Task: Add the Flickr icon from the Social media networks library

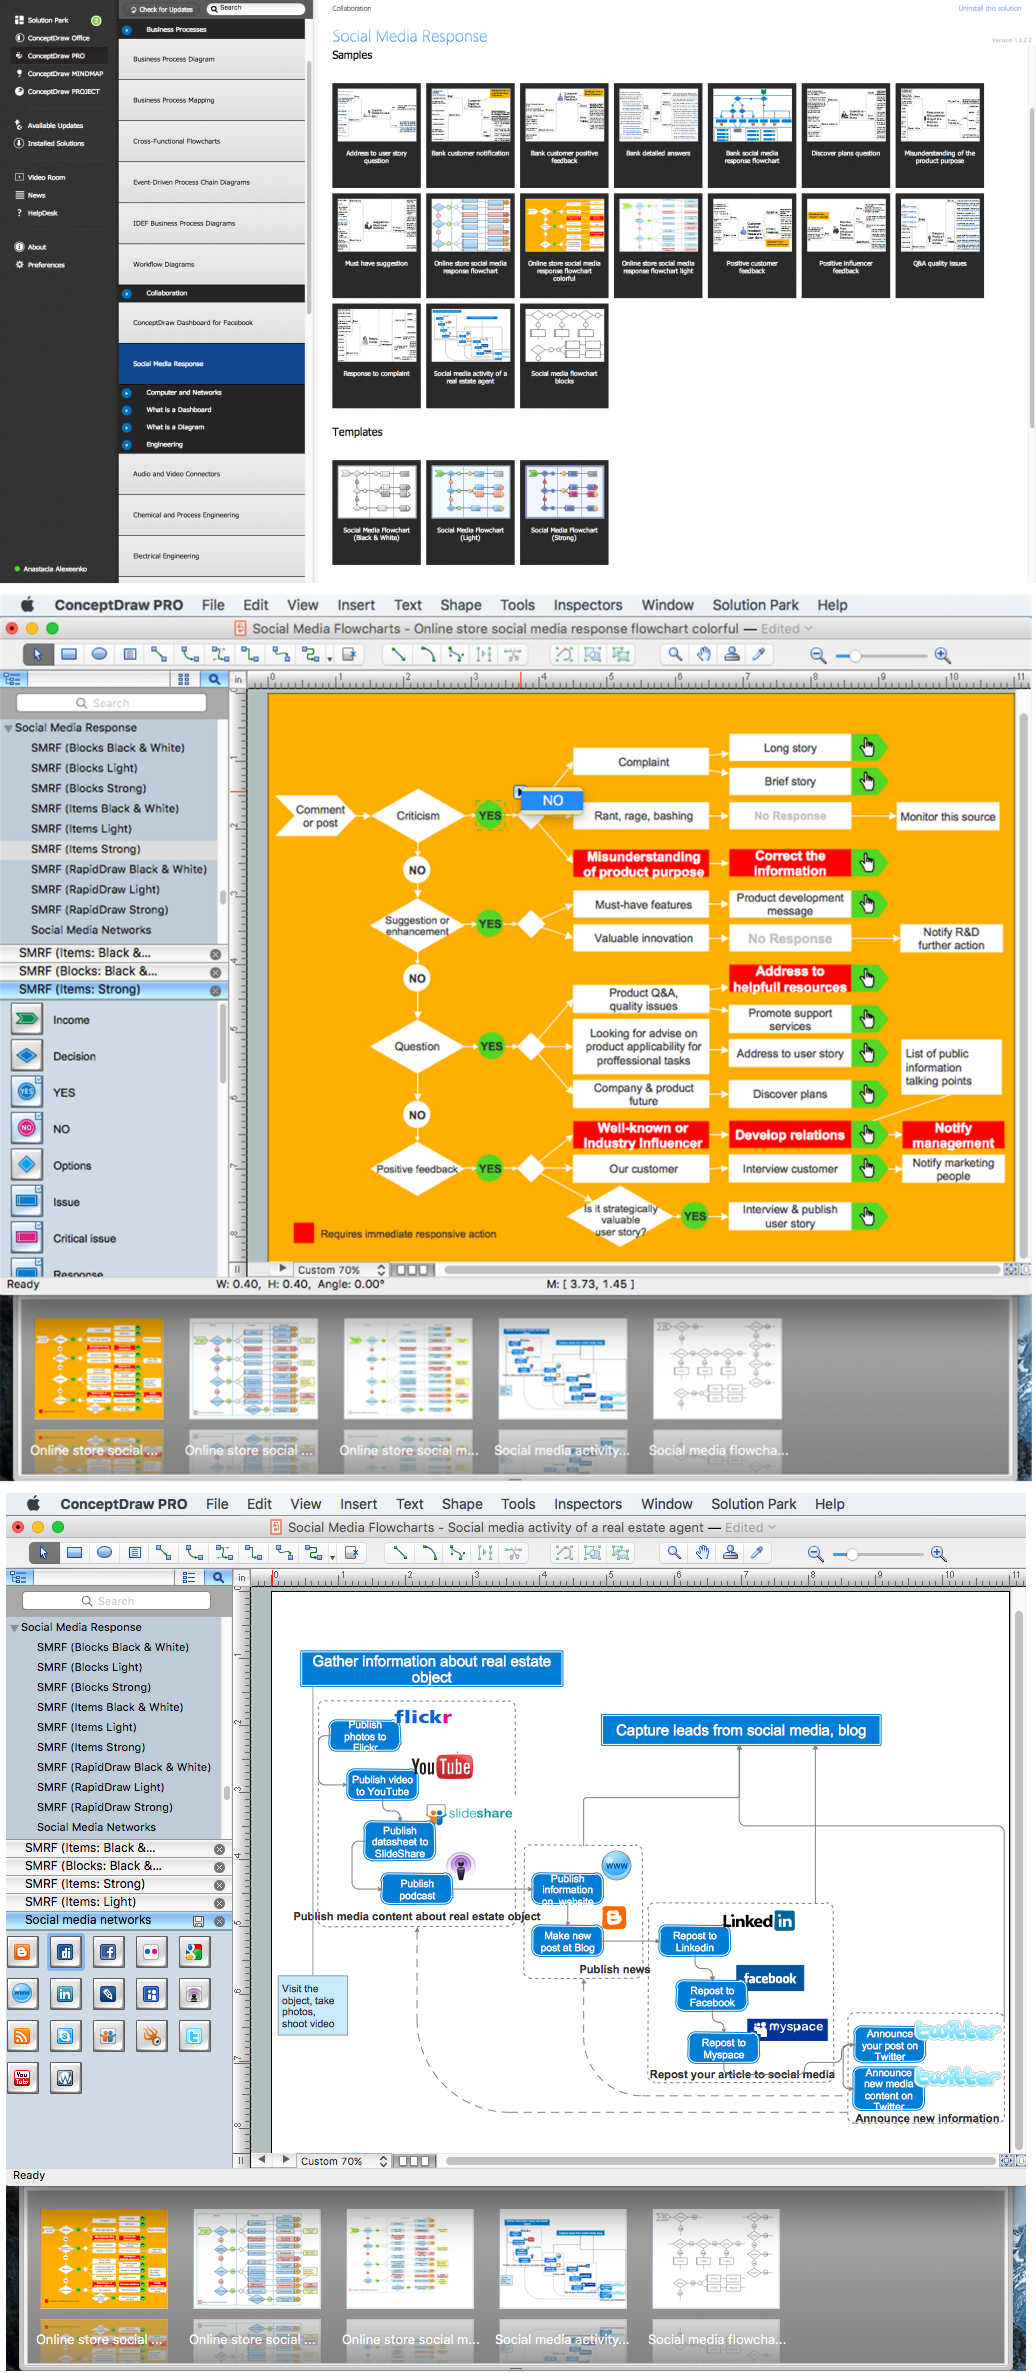Action: click(151, 1951)
